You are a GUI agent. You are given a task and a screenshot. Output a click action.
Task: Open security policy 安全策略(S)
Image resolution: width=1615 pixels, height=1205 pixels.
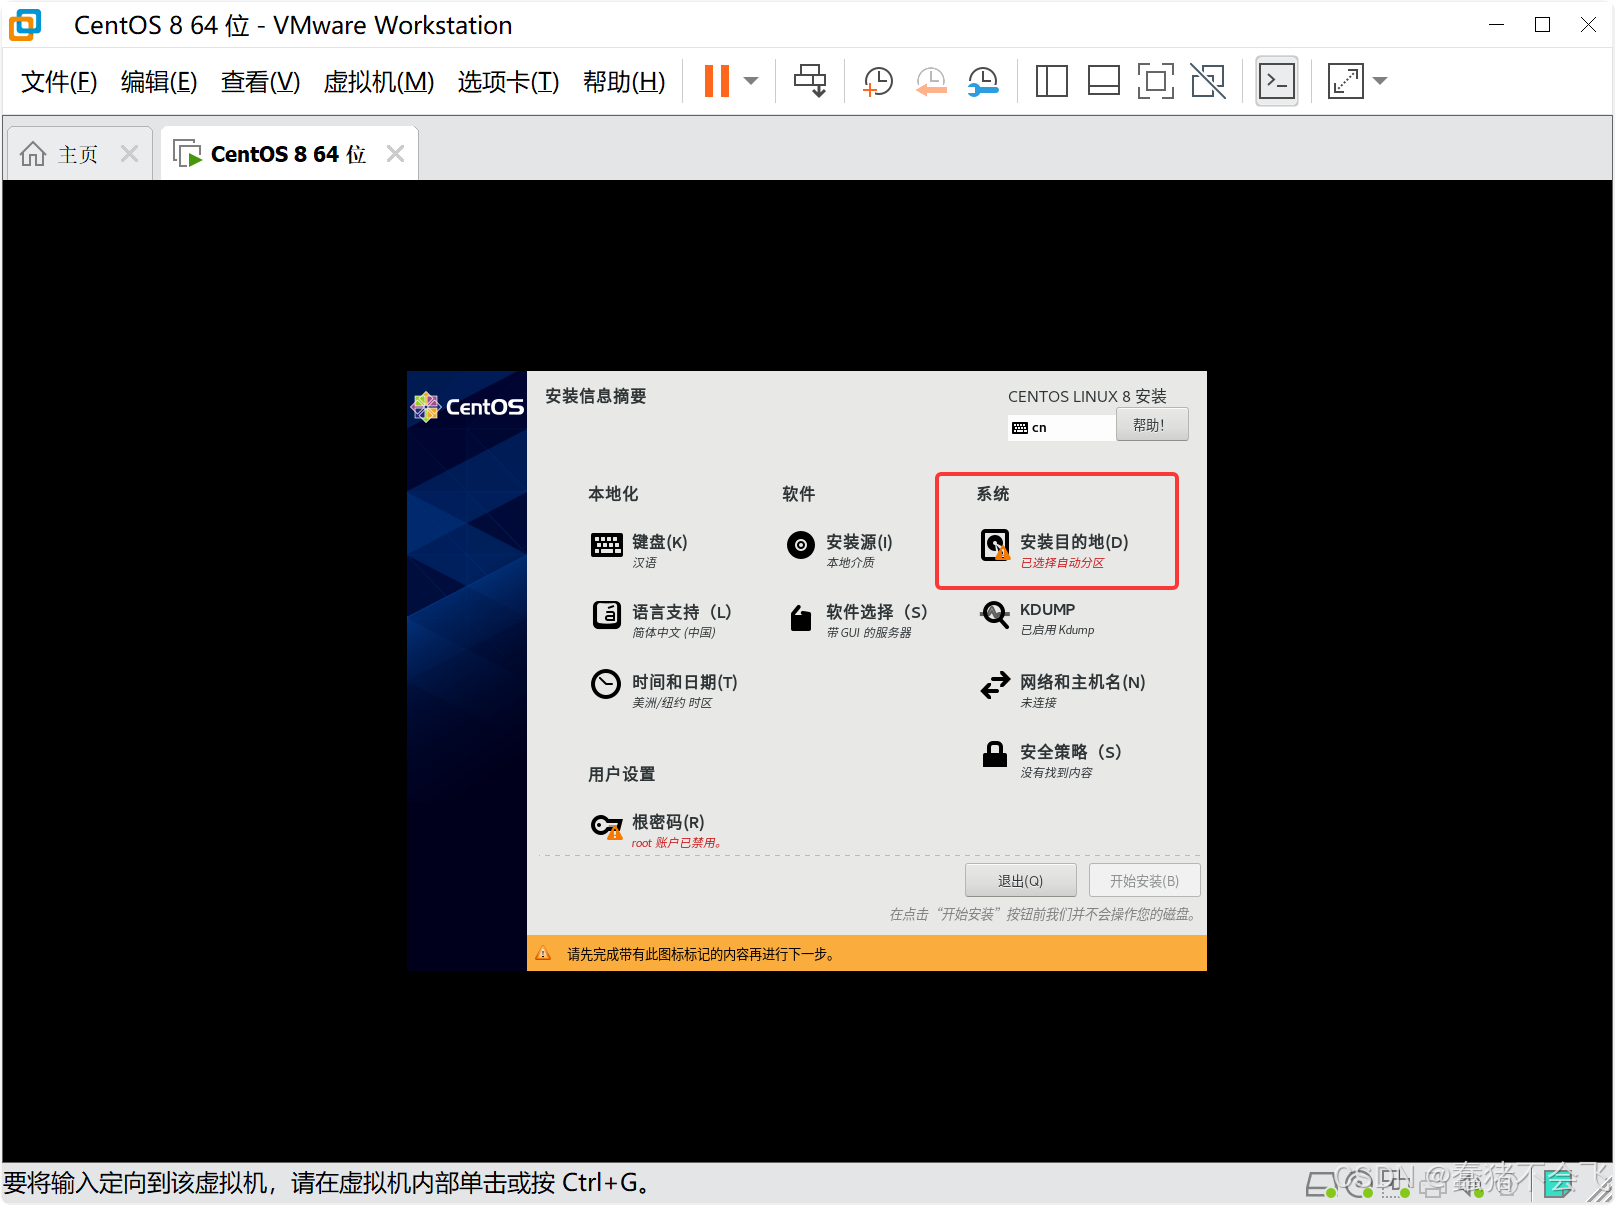pyautogui.click(x=1051, y=759)
